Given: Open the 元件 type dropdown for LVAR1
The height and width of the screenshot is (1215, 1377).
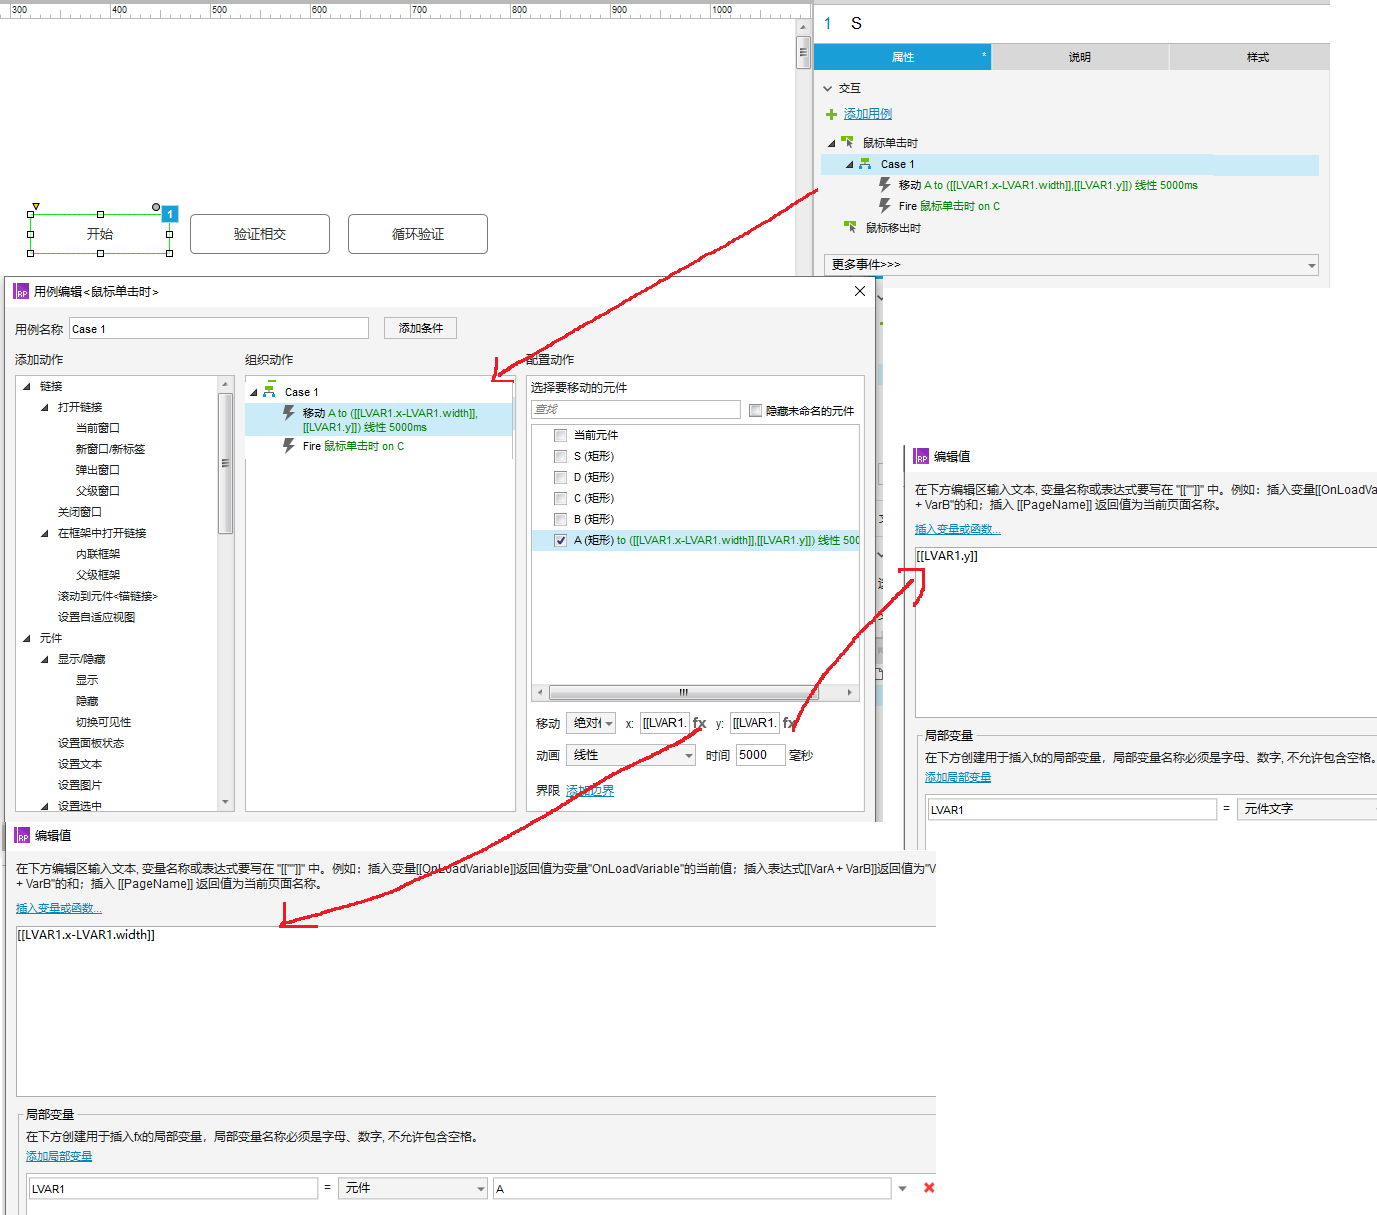Looking at the screenshot, I should coord(412,1188).
